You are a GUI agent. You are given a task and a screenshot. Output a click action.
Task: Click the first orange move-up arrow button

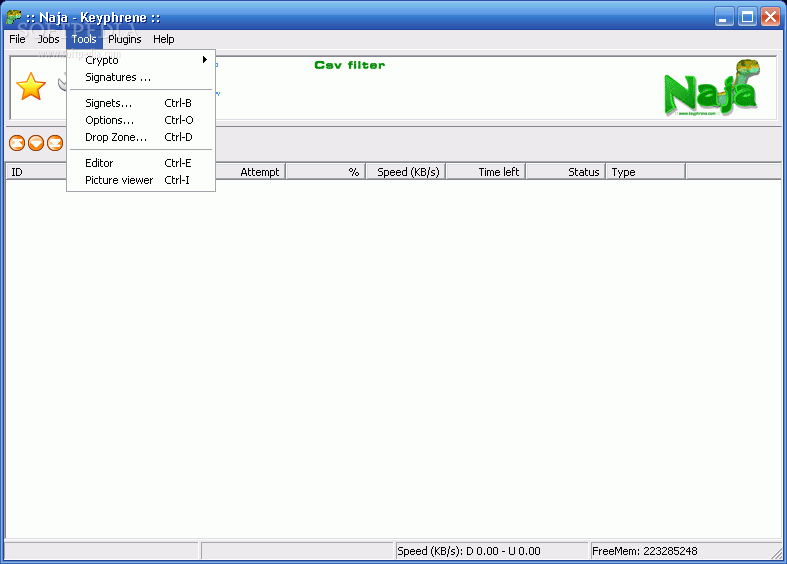[x=17, y=144]
